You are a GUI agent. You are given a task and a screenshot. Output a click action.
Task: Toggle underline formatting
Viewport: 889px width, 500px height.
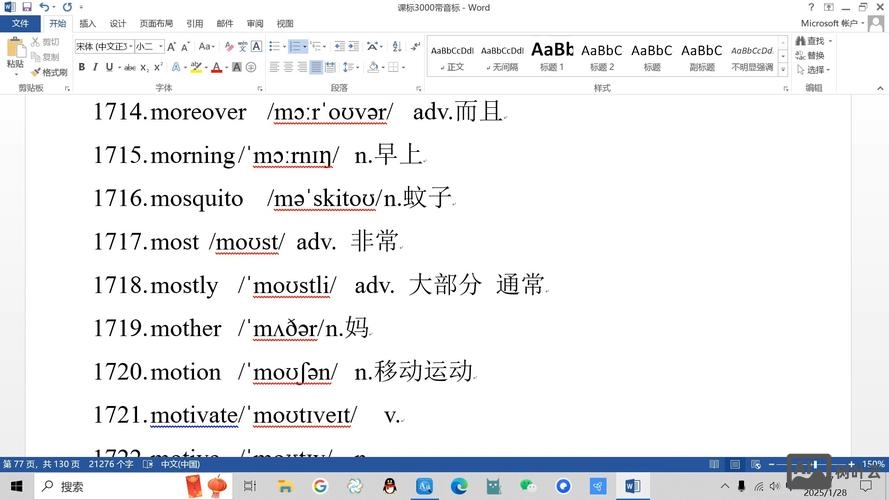click(x=109, y=67)
